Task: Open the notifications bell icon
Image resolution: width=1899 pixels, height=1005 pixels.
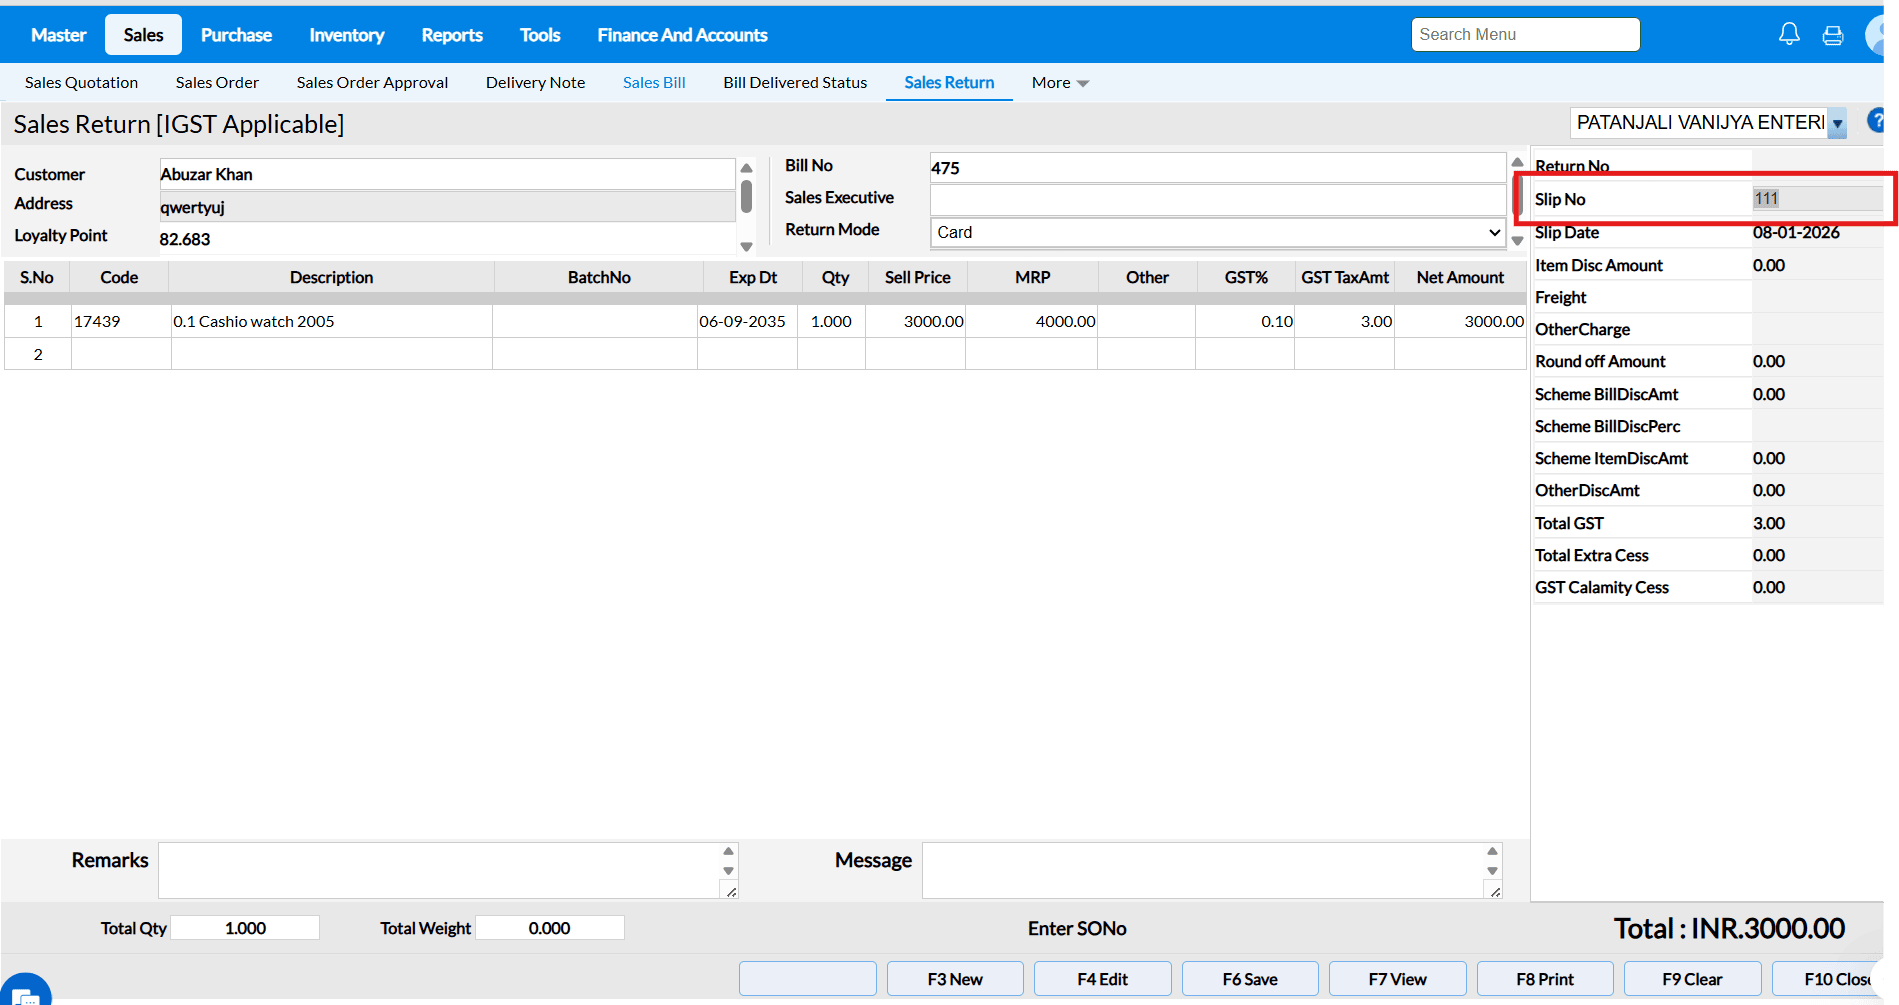Action: point(1789,35)
